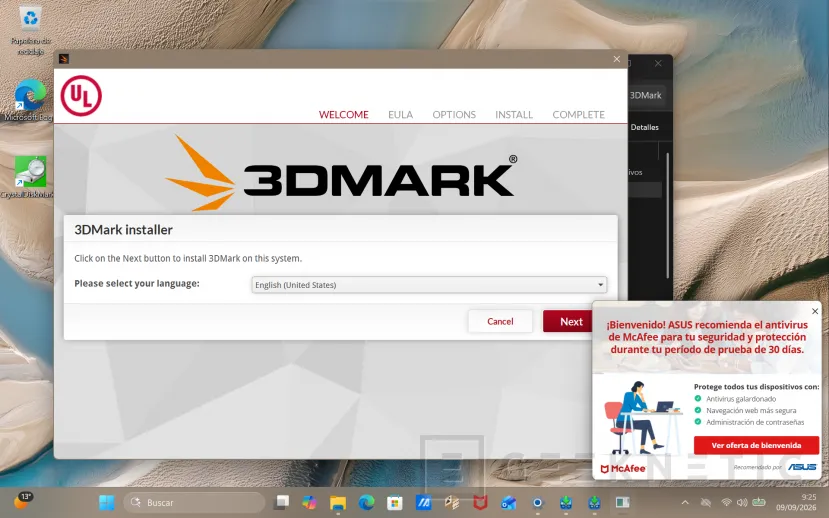This screenshot has width=829, height=518.
Task: Click the ASUS logo in popup
Action: click(x=803, y=467)
